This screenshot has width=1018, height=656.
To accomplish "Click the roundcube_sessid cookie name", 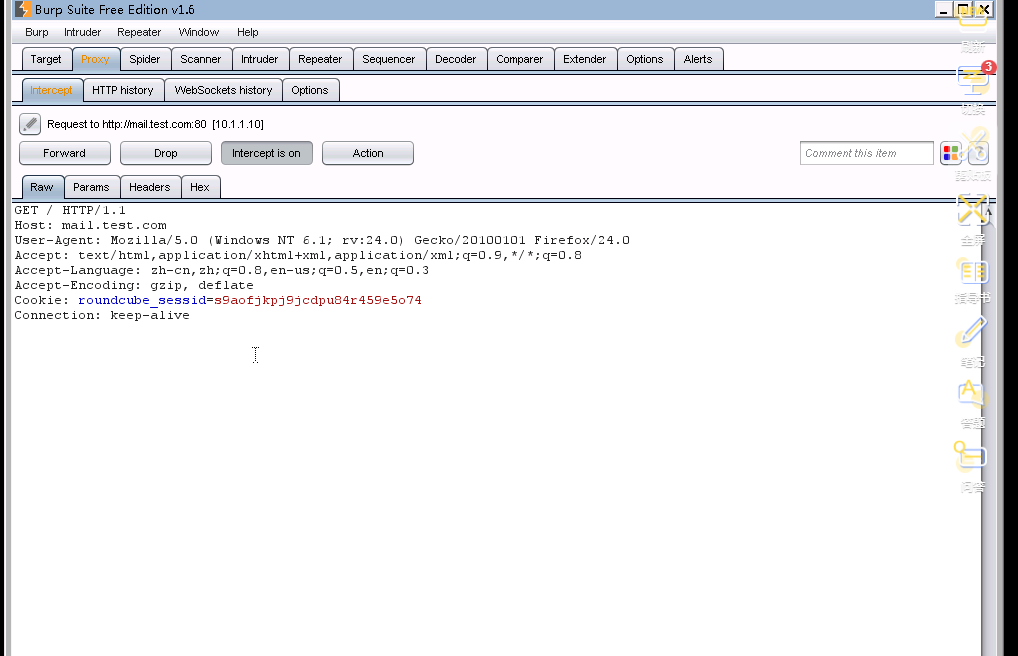I will click(x=142, y=300).
